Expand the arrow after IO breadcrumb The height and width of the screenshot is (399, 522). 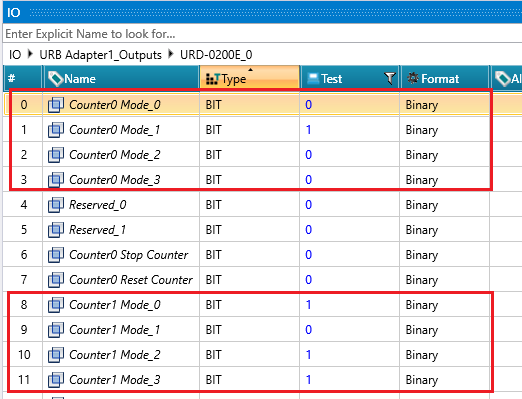[30, 54]
